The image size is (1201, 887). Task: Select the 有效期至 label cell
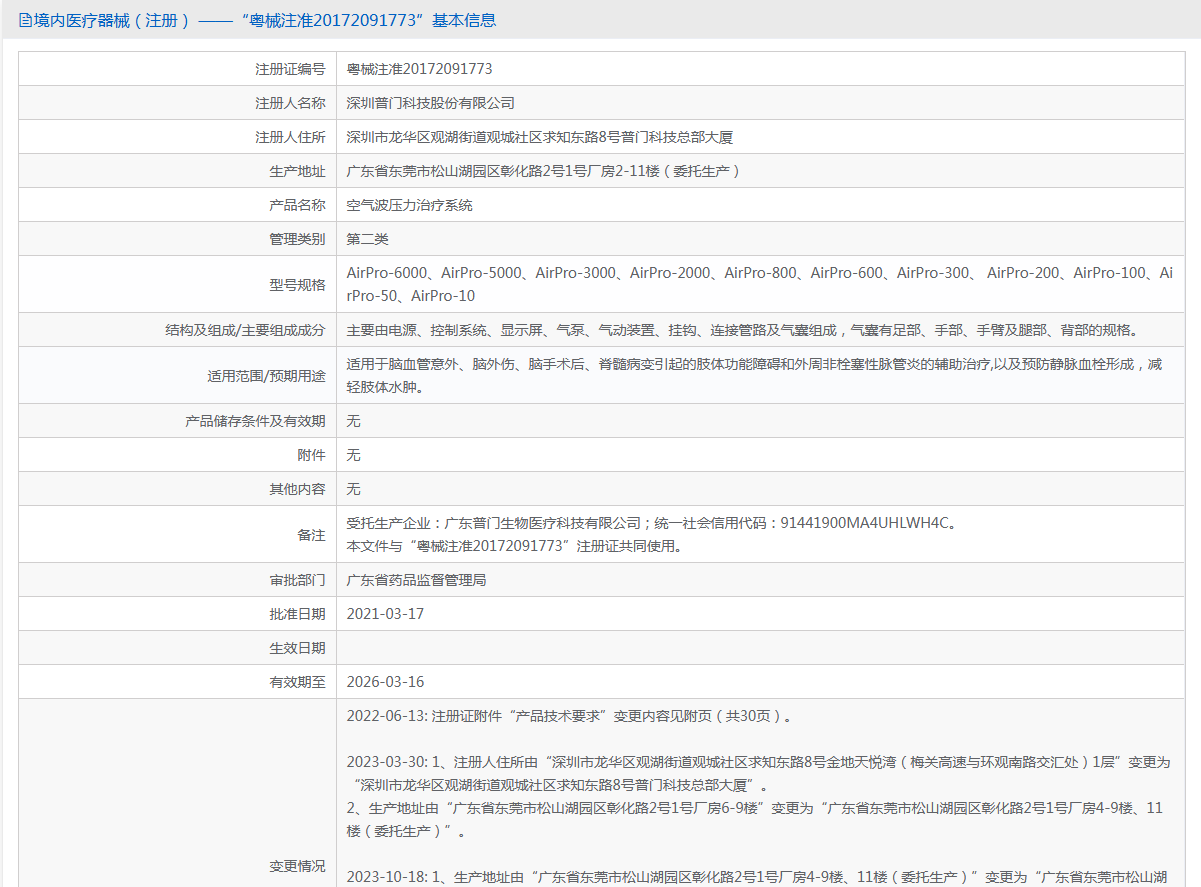pos(178,682)
